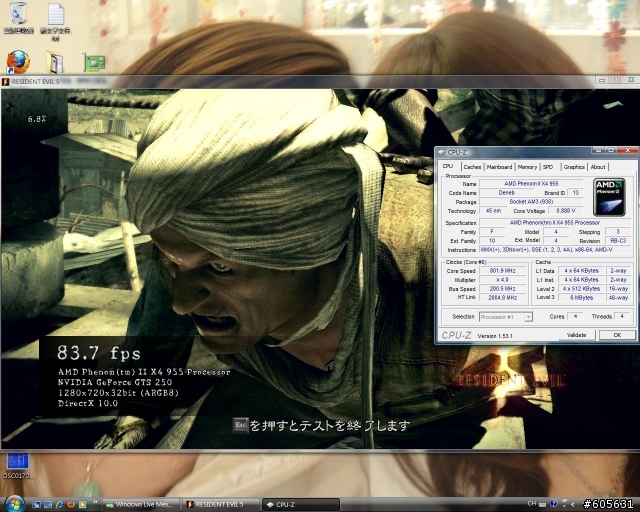Switch to the Caches tab
Viewport: 640px width, 512px height.
click(472, 167)
